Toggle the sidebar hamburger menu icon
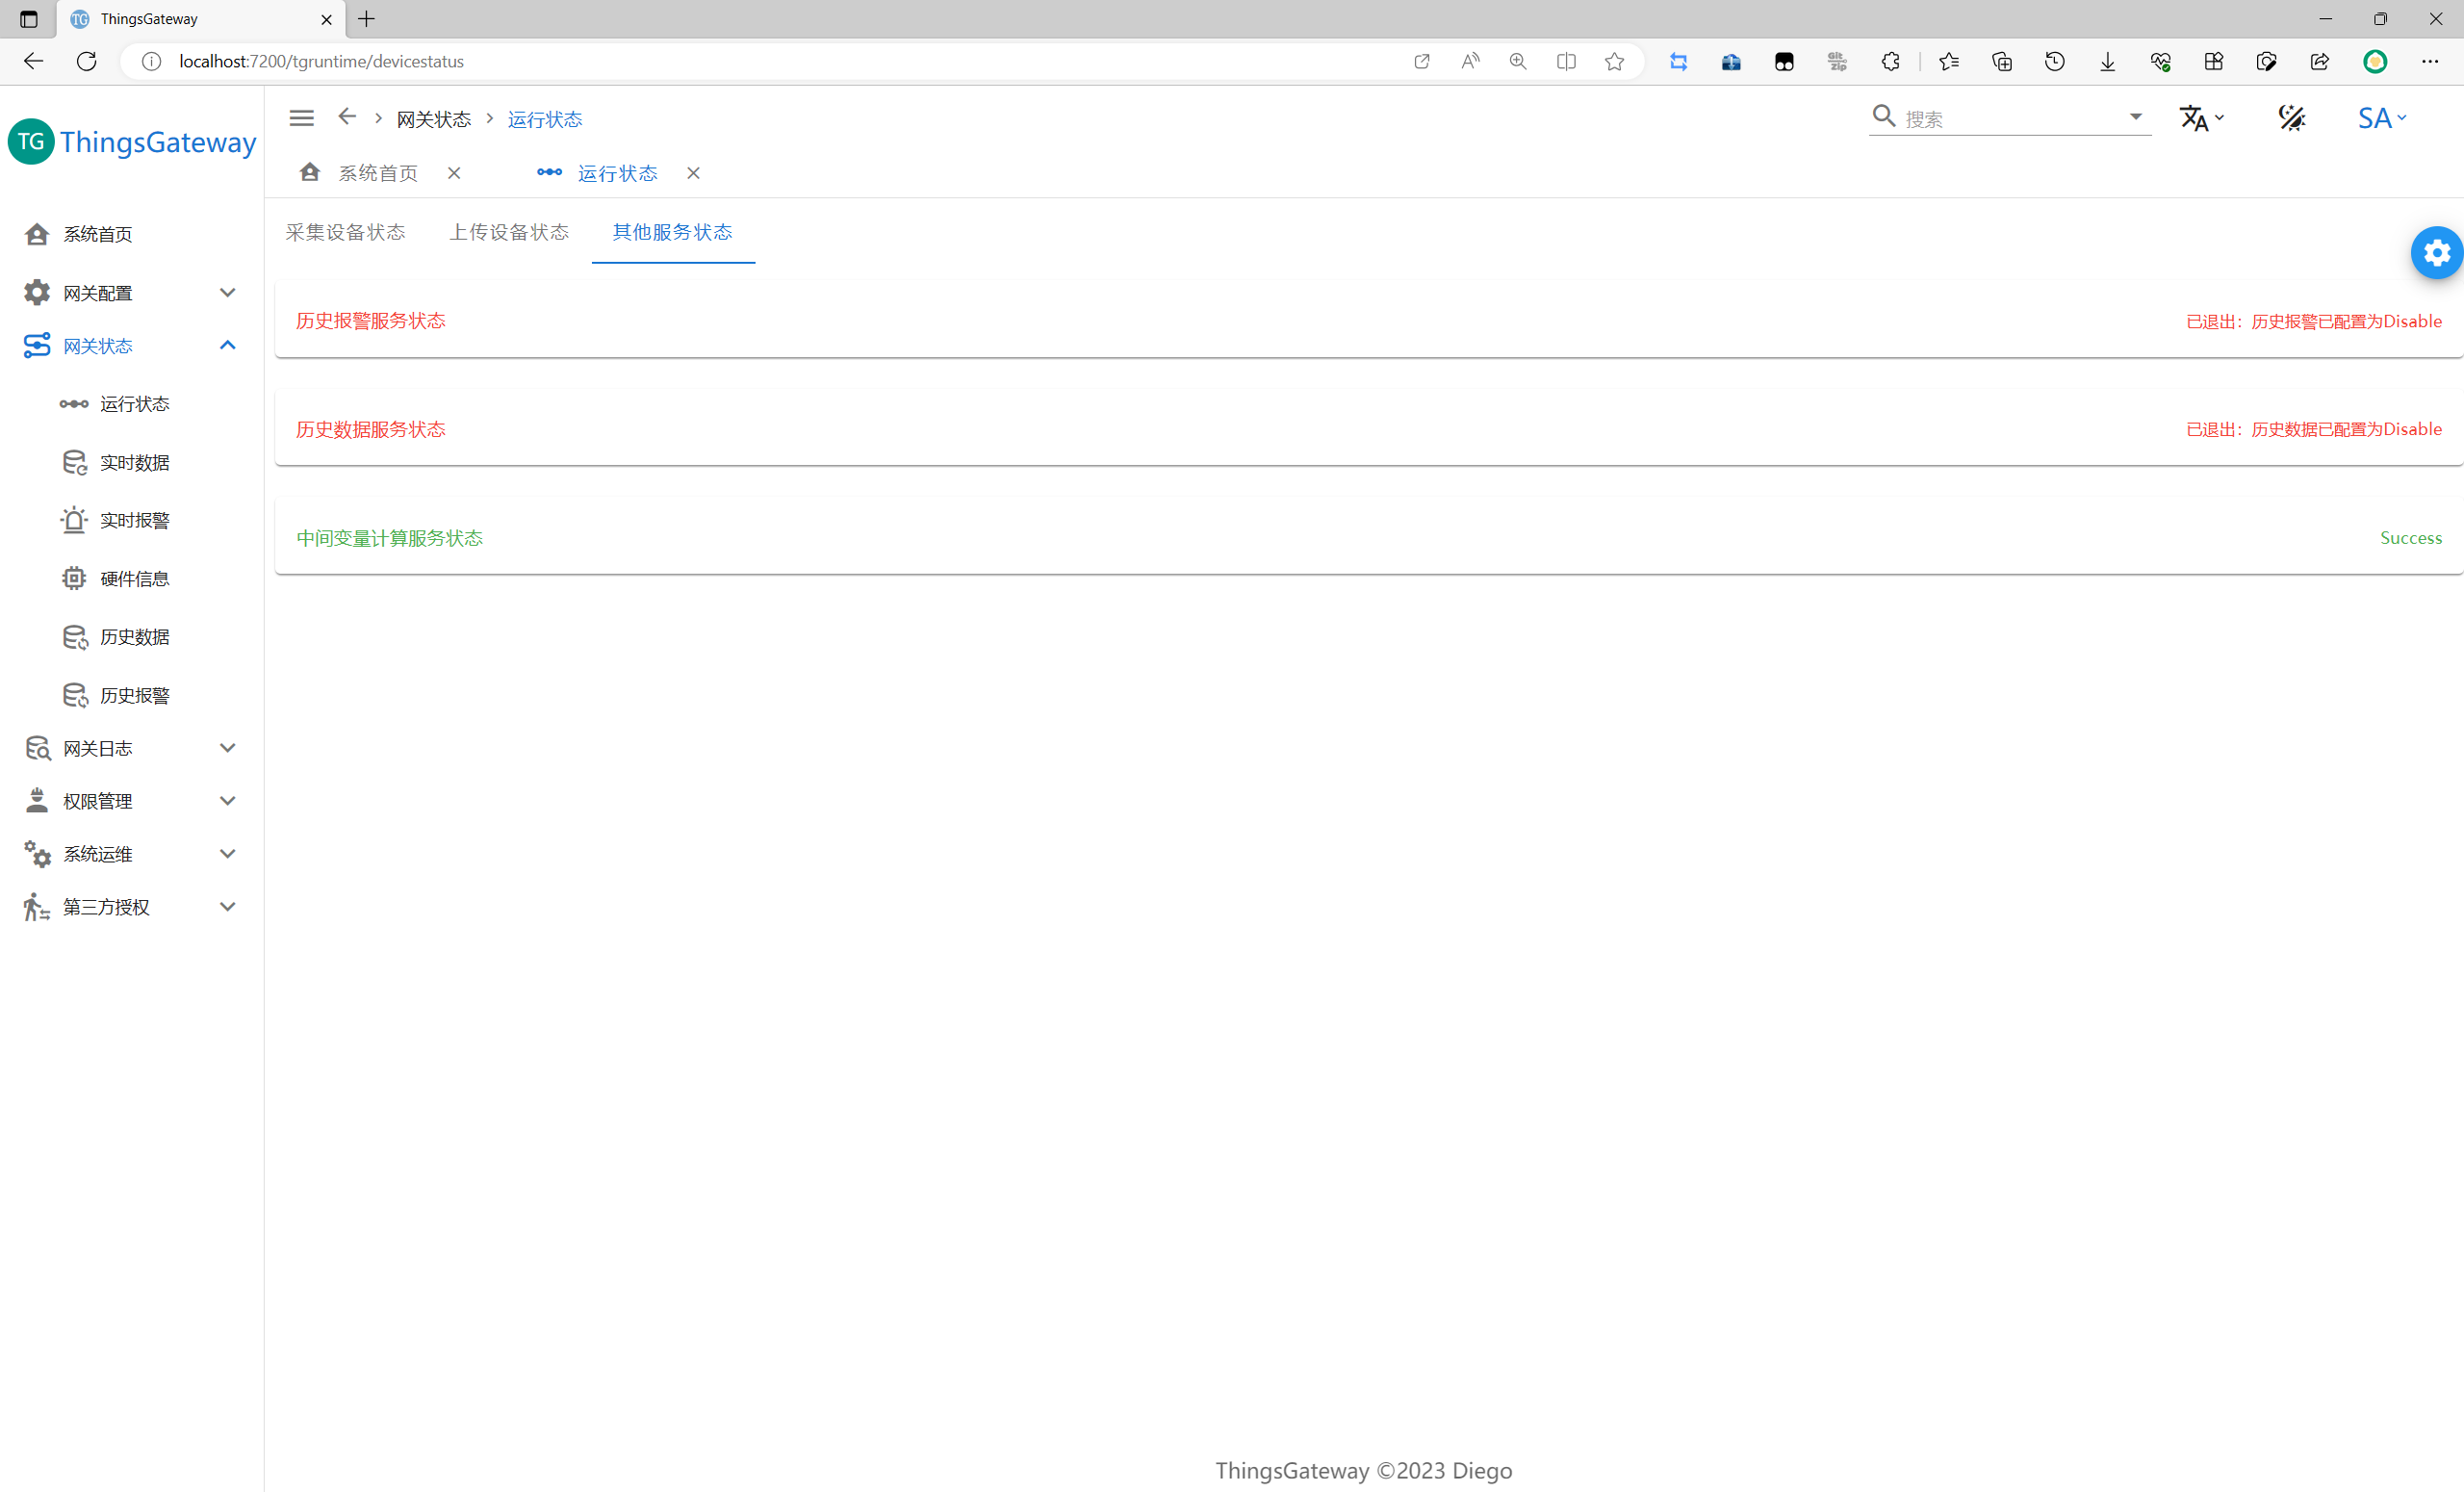Image resolution: width=2464 pixels, height=1492 pixels. (x=301, y=118)
